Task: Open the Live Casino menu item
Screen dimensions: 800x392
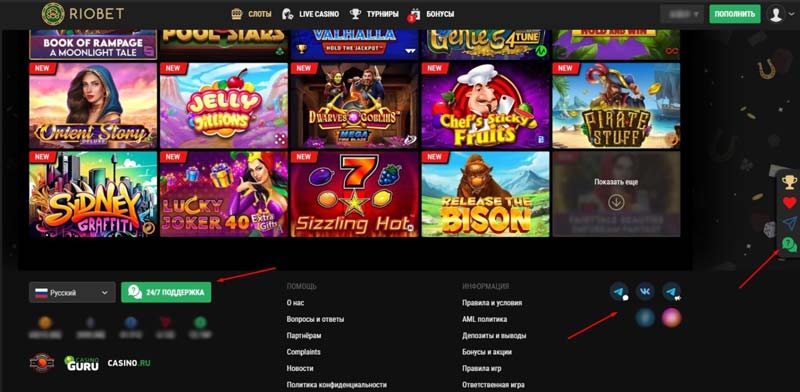Action: point(310,14)
